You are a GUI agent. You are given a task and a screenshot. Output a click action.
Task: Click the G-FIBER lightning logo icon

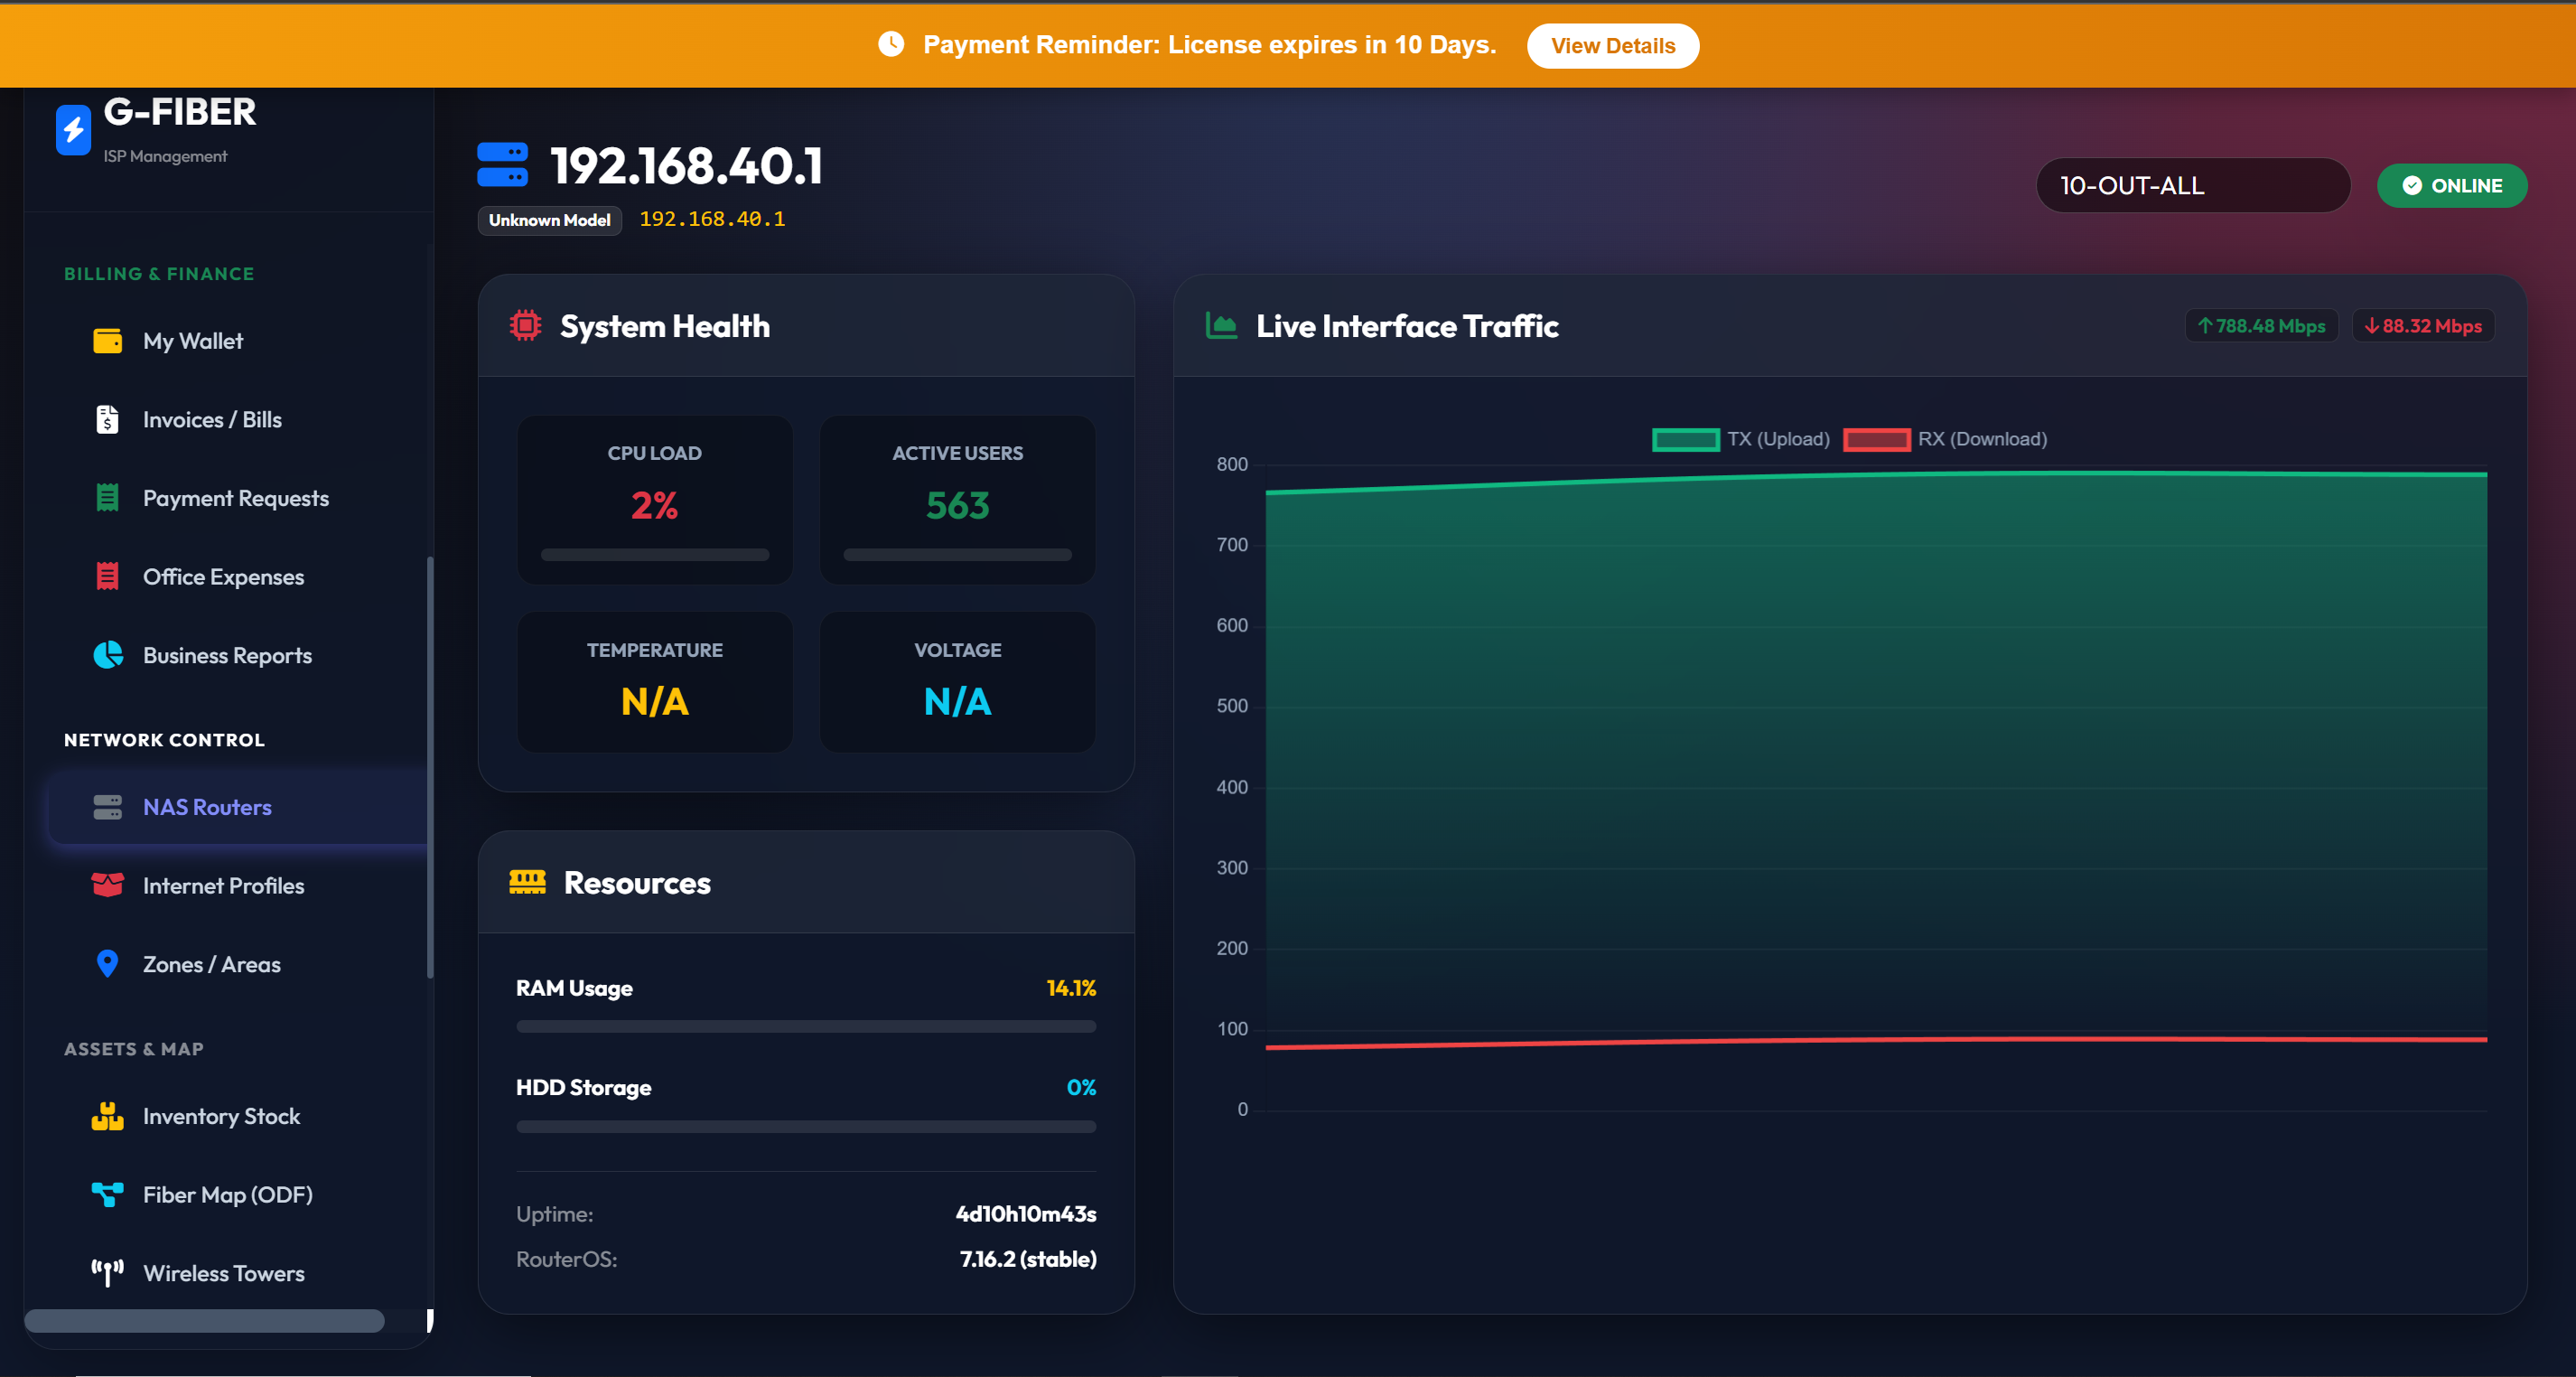[73, 130]
